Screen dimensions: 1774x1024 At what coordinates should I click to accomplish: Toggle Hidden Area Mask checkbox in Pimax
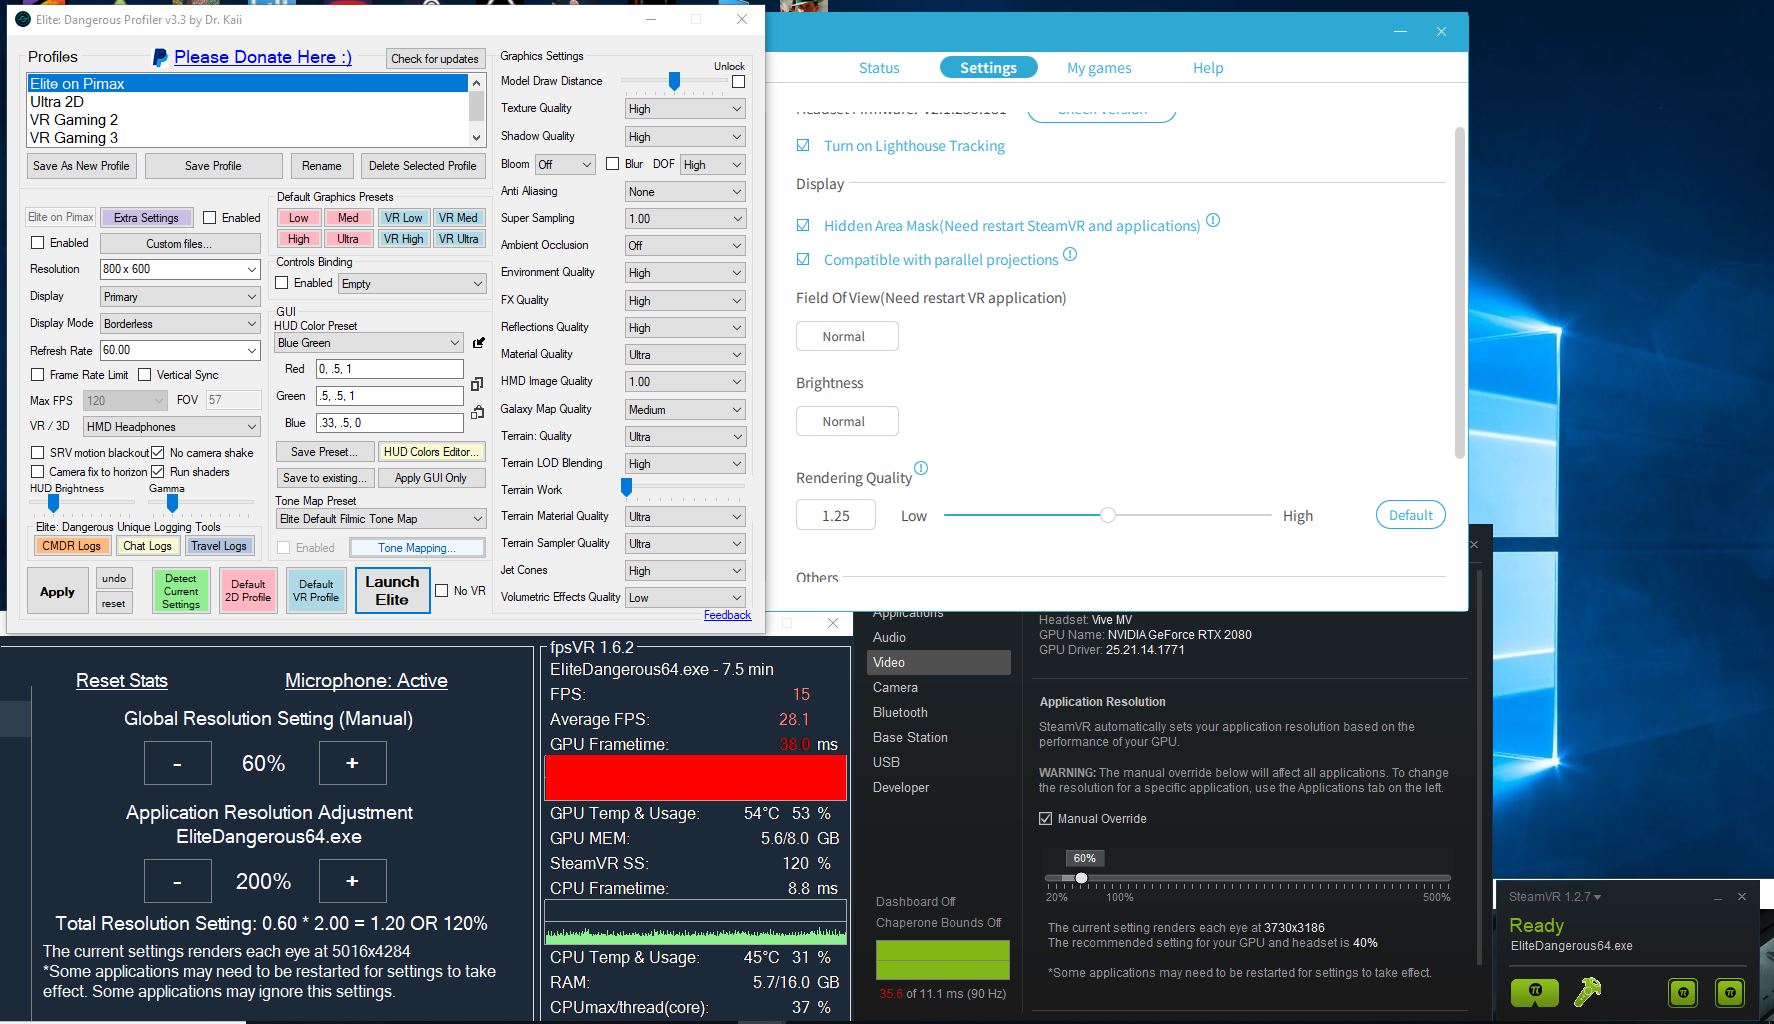click(x=803, y=226)
